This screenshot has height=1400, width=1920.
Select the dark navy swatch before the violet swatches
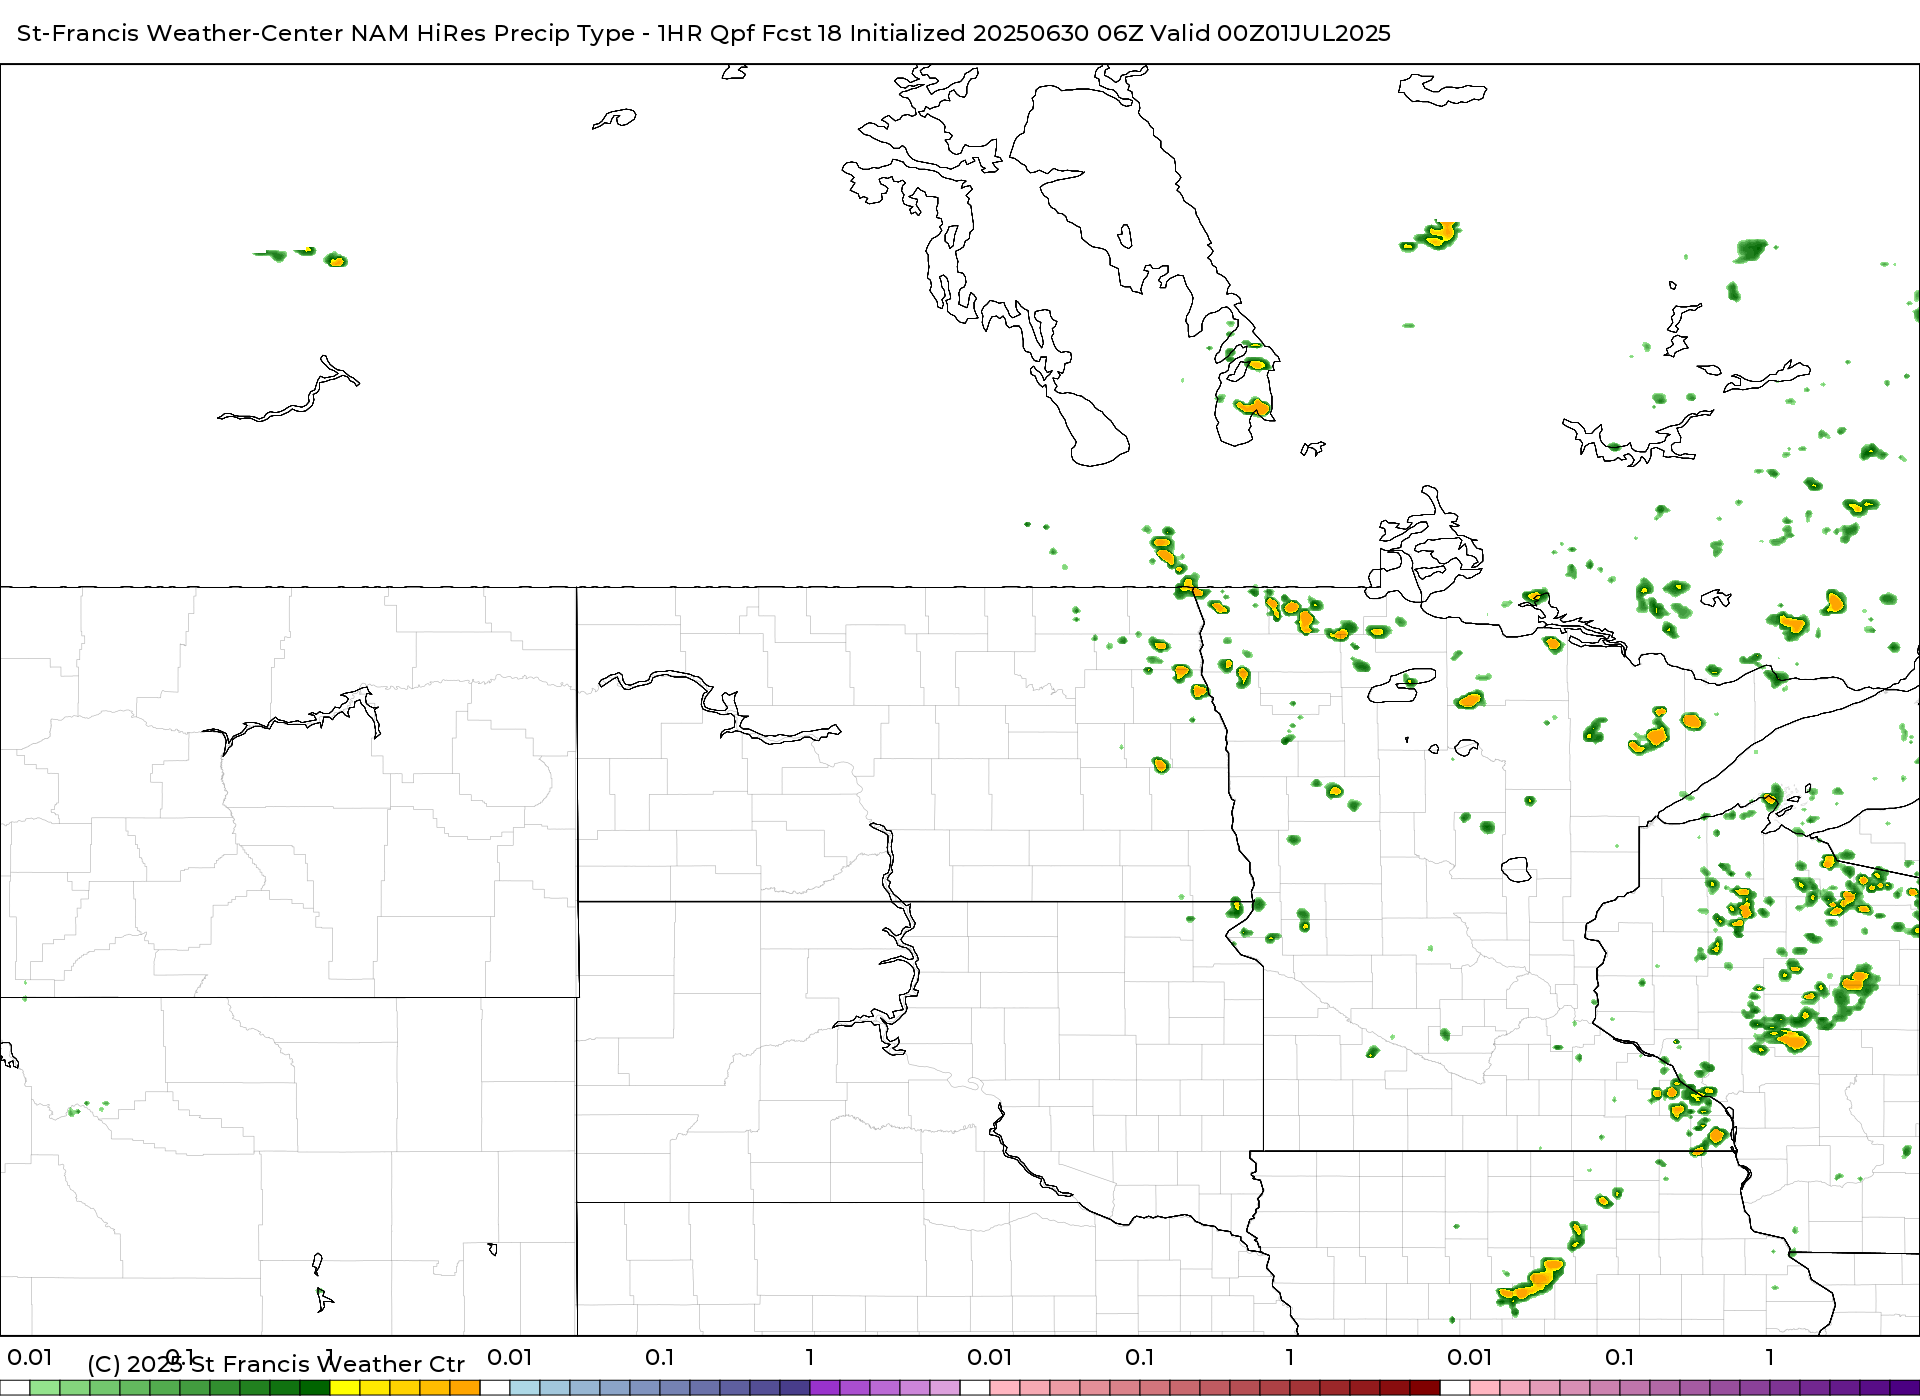[795, 1388]
